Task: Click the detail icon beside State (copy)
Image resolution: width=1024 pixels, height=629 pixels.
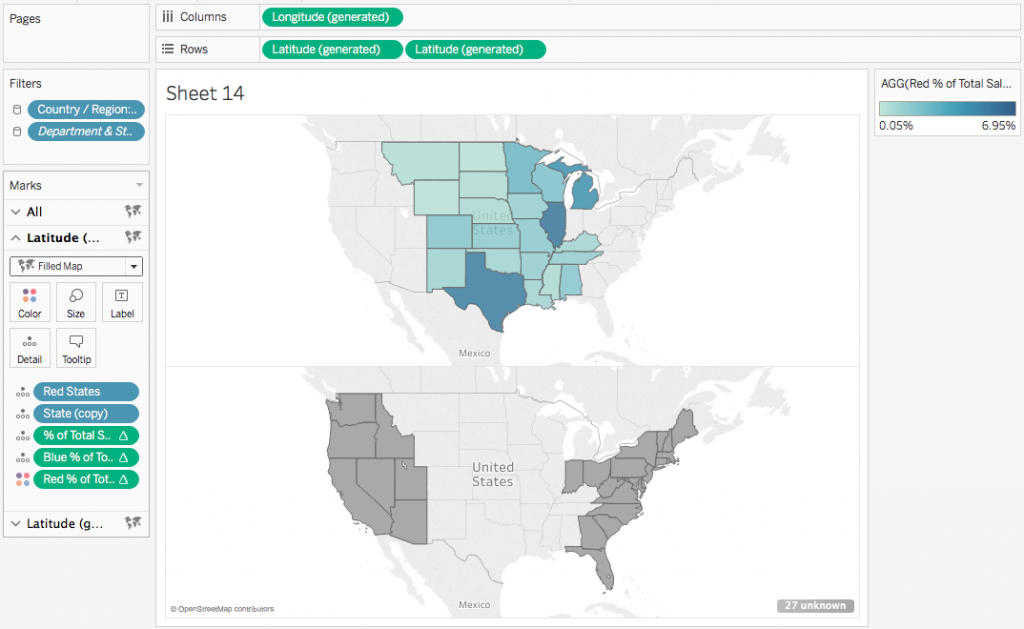Action: pyautogui.click(x=22, y=414)
